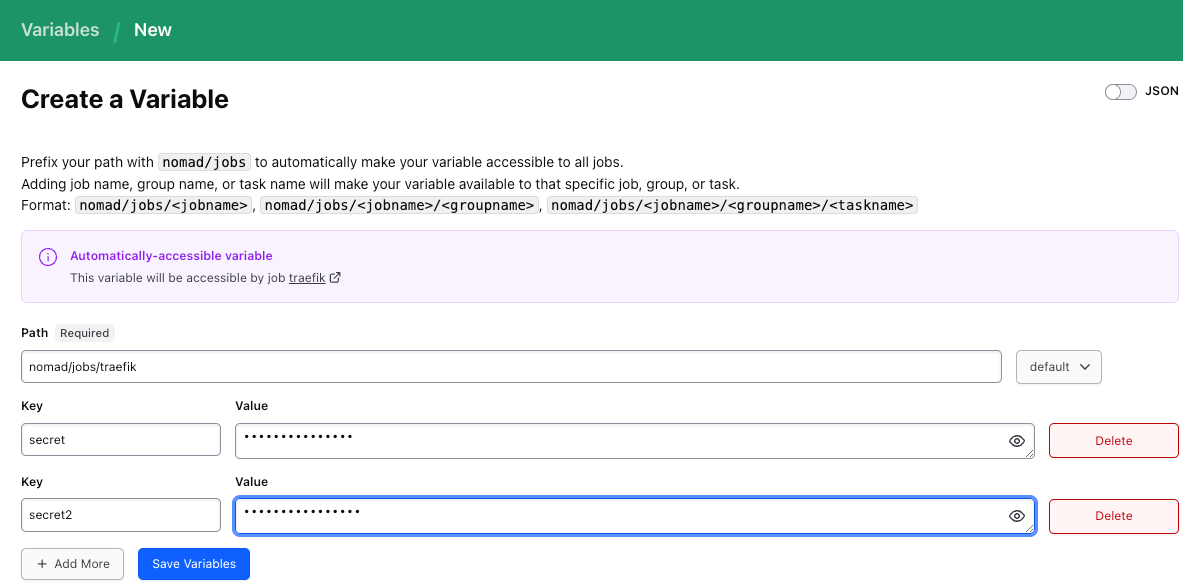Toggle the JSON view switch

coord(1120,92)
